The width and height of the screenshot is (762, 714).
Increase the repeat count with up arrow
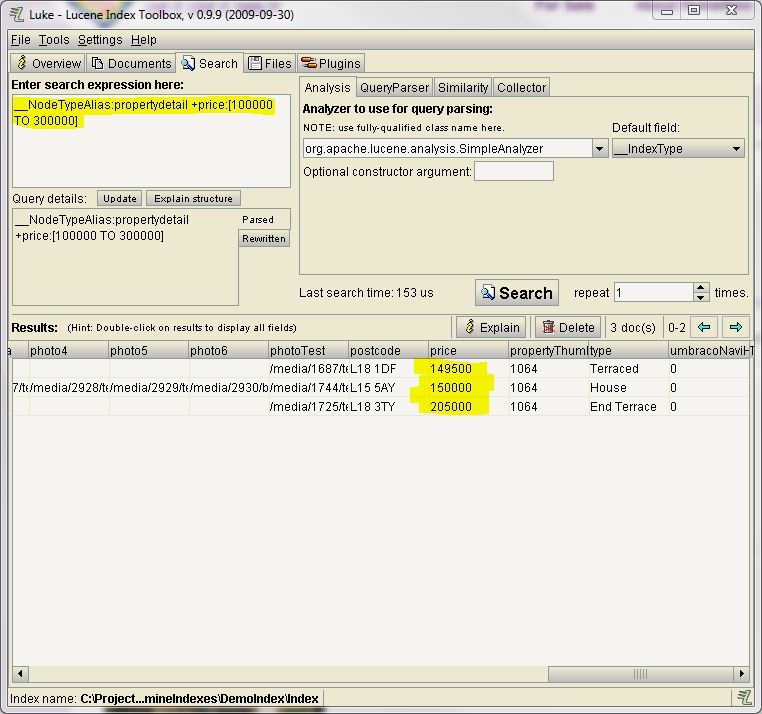[x=700, y=288]
